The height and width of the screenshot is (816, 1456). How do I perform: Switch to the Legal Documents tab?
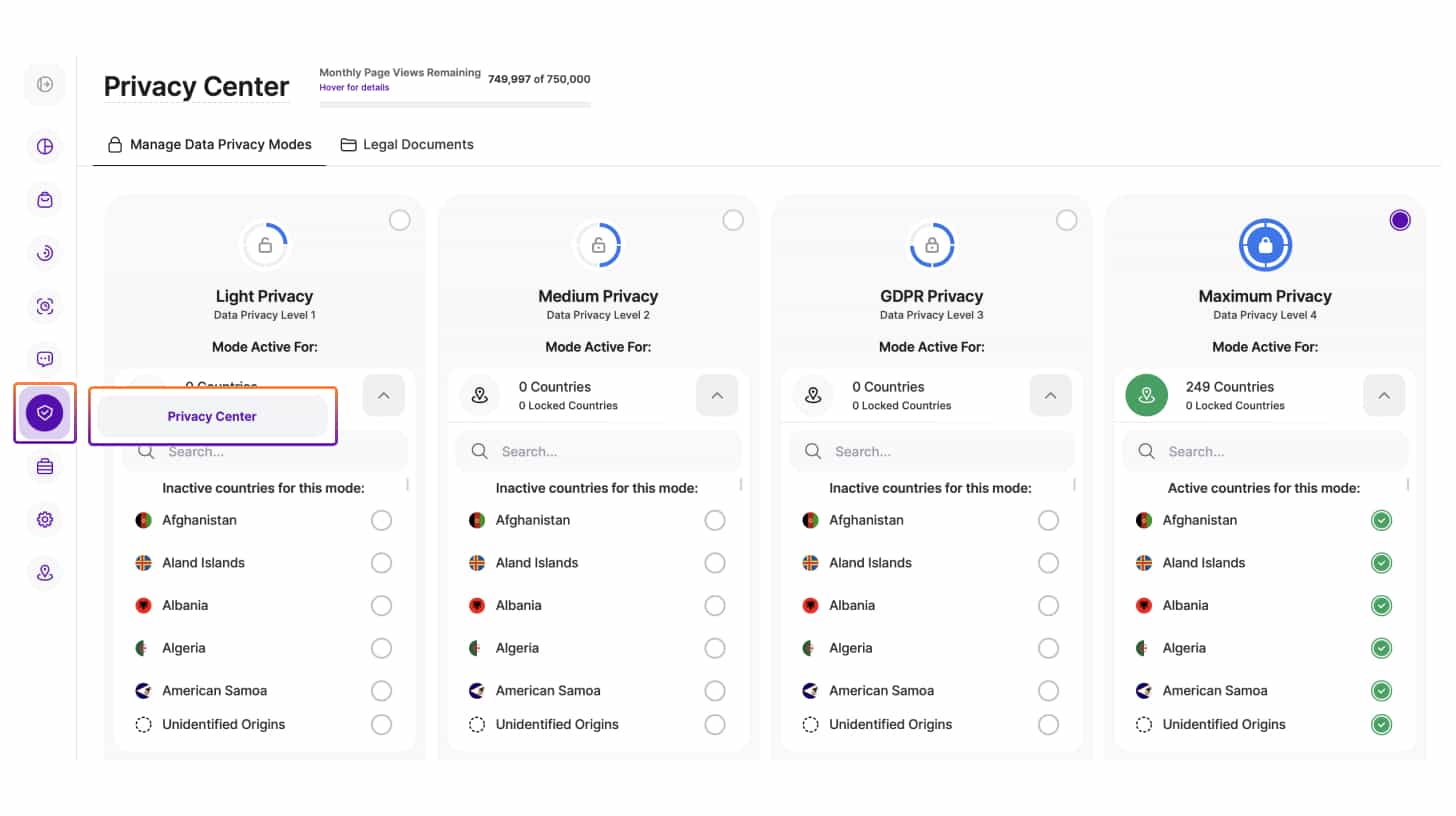pos(407,145)
